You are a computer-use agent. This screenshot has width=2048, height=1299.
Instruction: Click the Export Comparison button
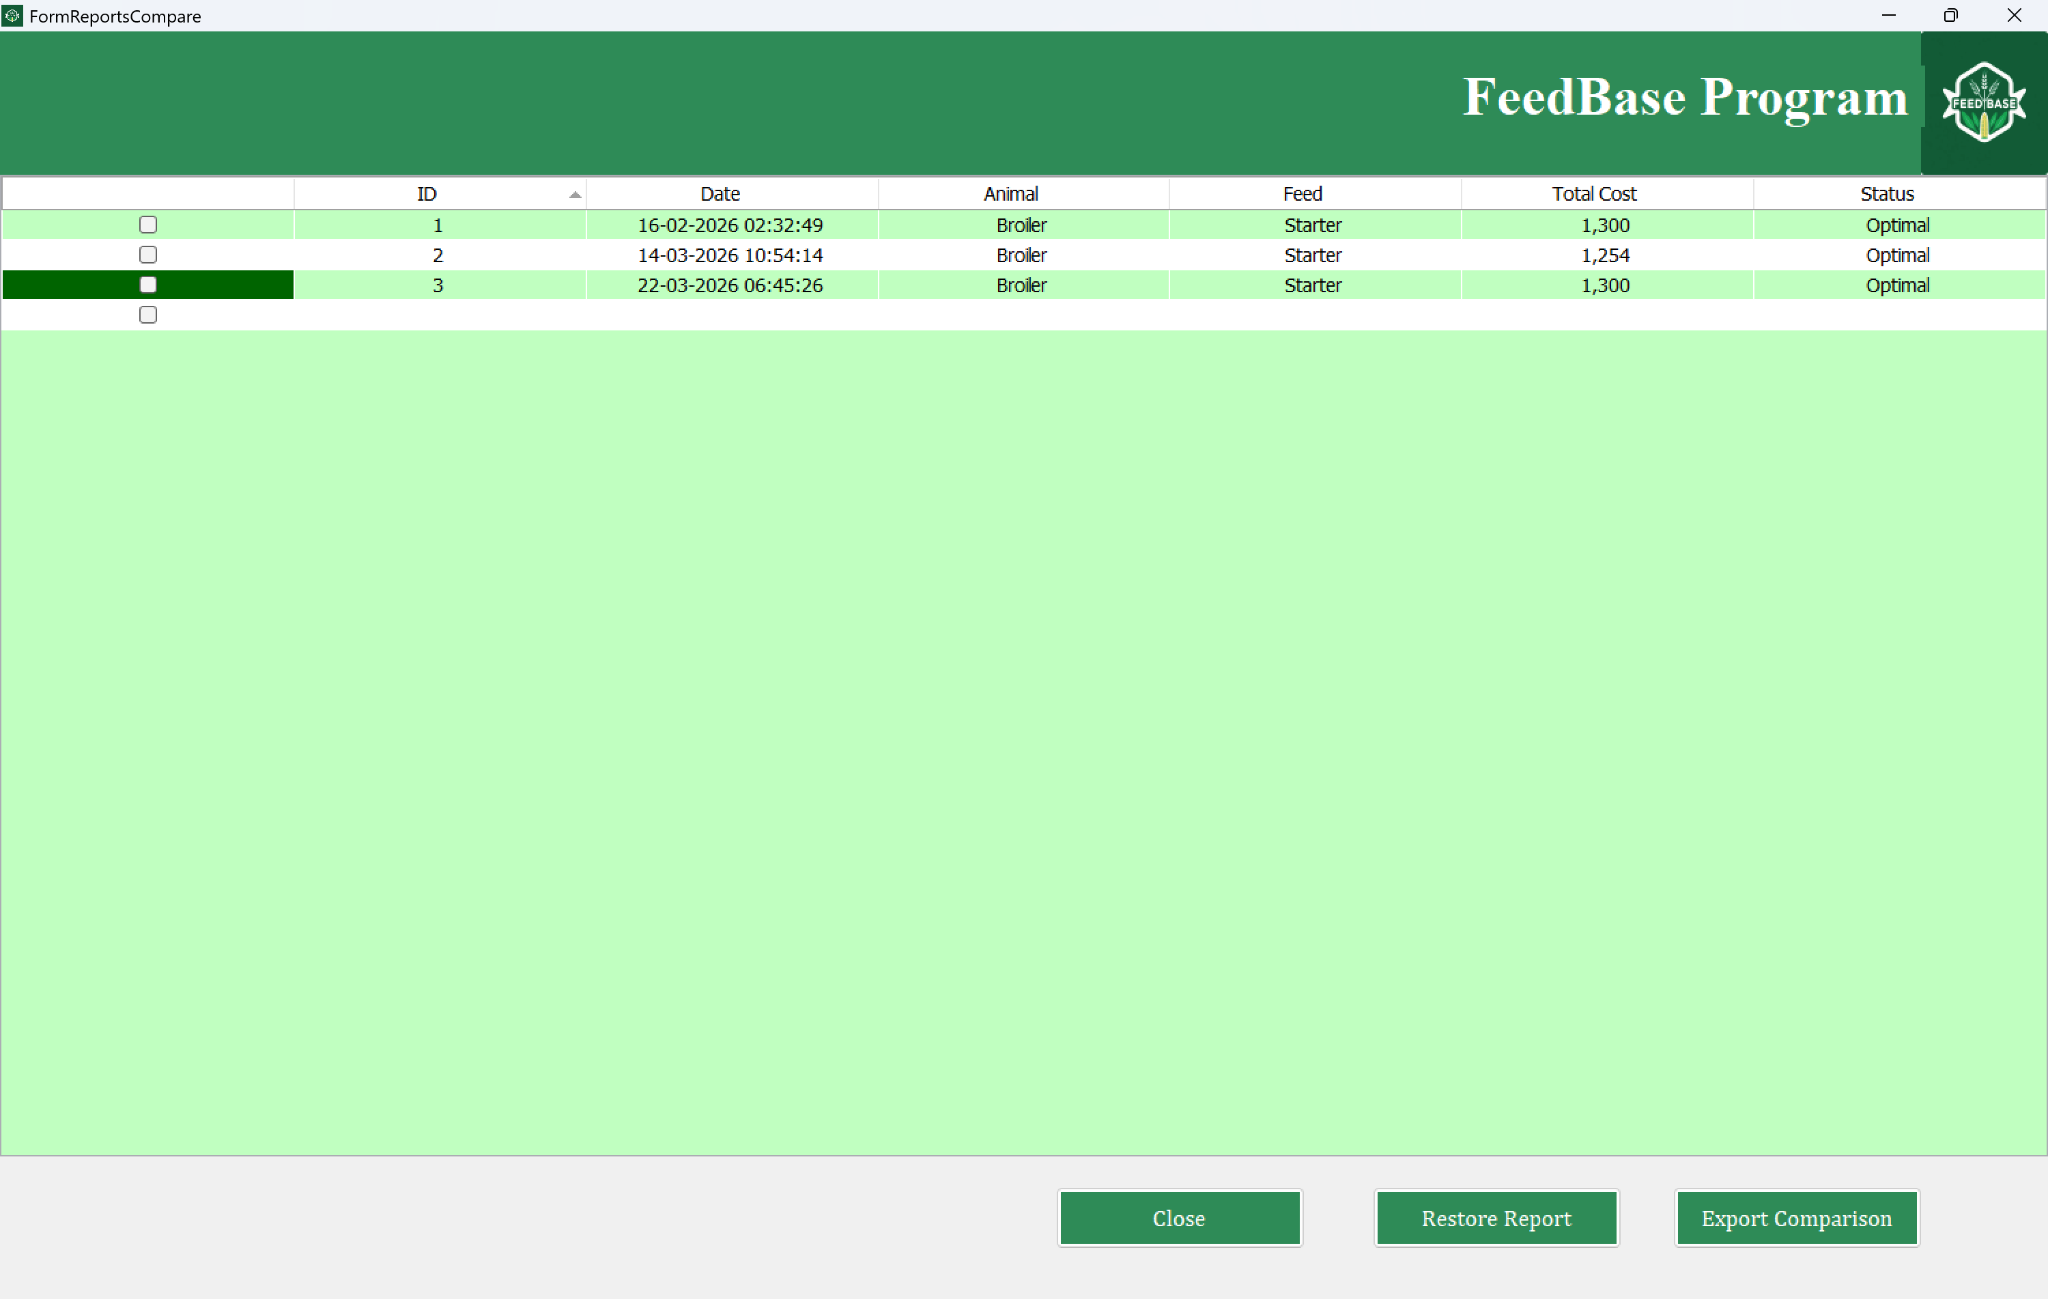pyautogui.click(x=1796, y=1218)
